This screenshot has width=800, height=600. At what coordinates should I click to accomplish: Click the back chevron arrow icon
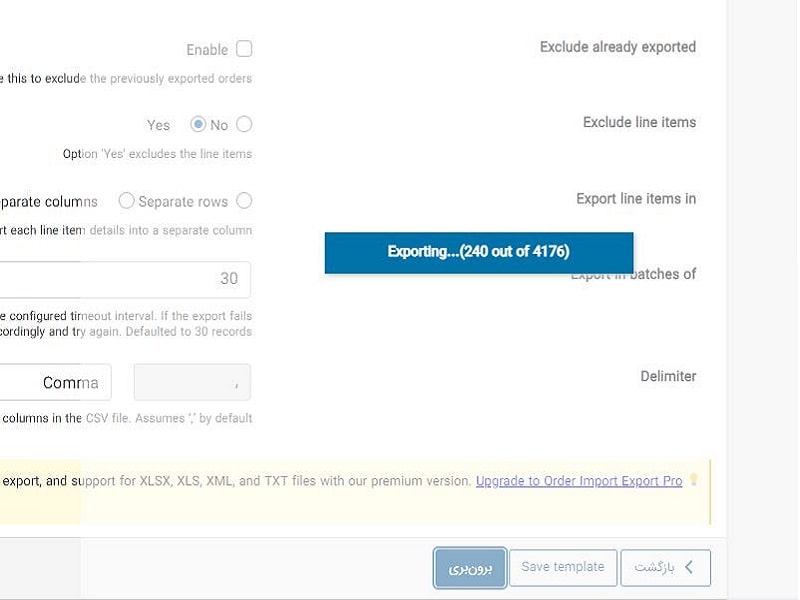(689, 567)
